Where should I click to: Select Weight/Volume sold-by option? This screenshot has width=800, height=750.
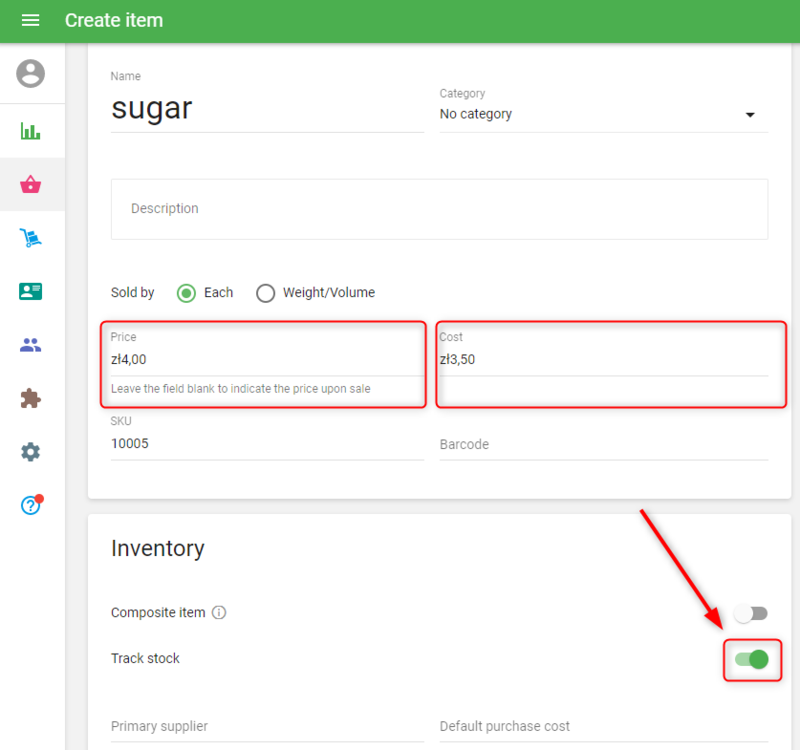[x=266, y=293]
